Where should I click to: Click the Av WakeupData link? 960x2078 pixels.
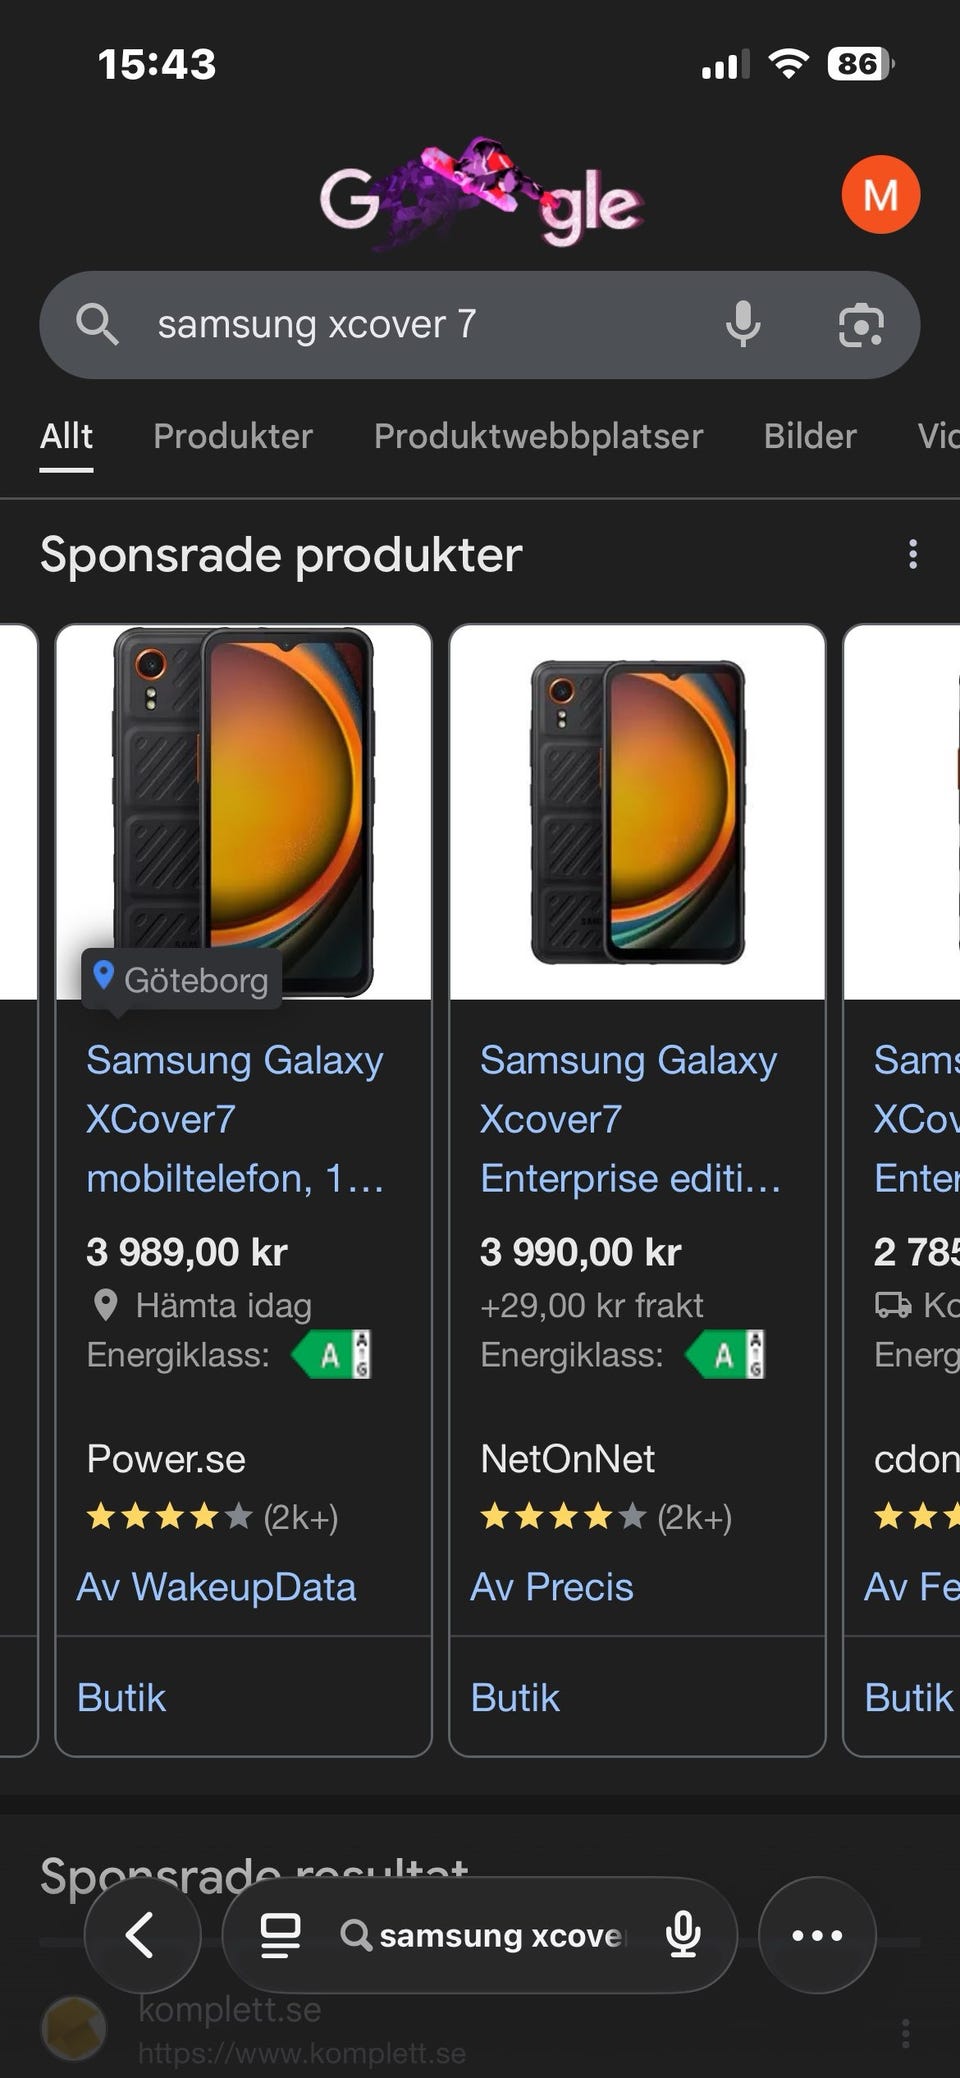click(x=217, y=1587)
